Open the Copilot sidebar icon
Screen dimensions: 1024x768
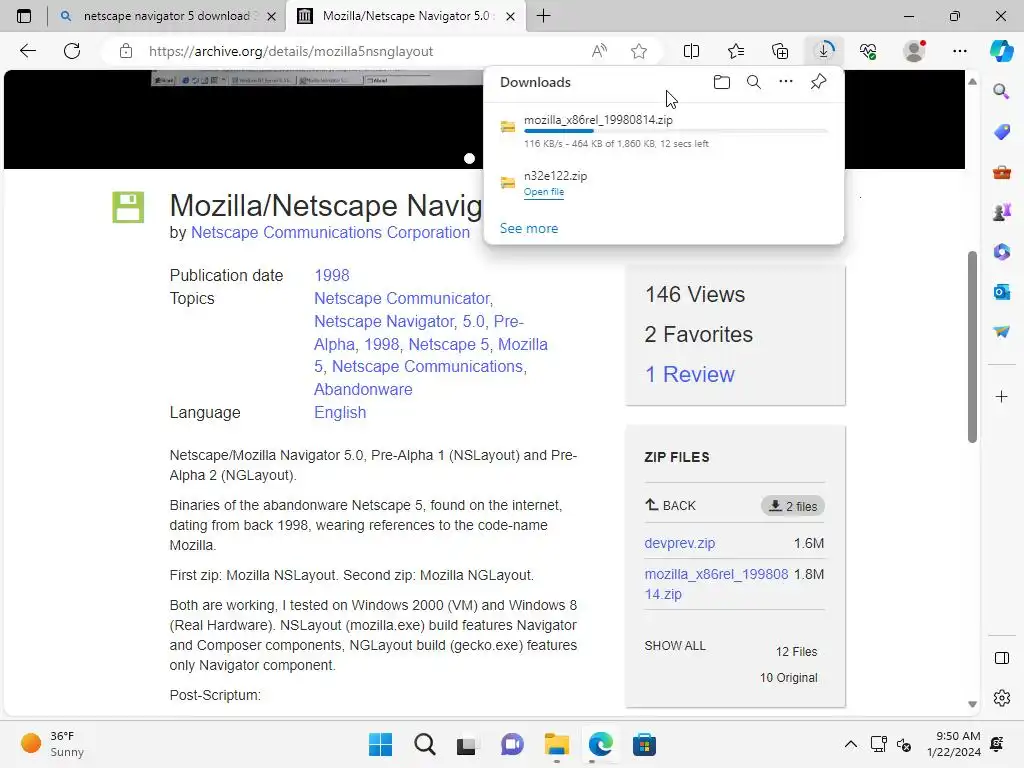point(1001,51)
